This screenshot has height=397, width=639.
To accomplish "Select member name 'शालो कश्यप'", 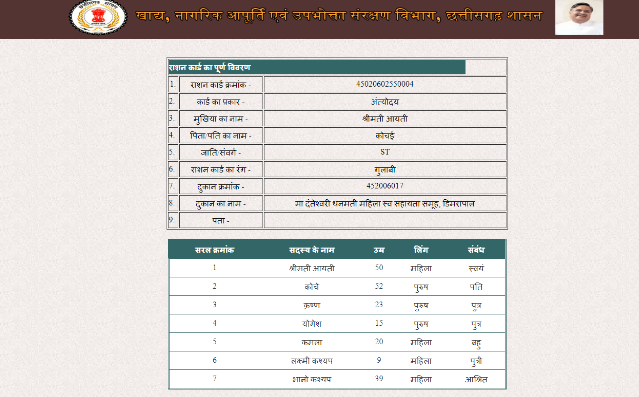I will pyautogui.click(x=312, y=379).
